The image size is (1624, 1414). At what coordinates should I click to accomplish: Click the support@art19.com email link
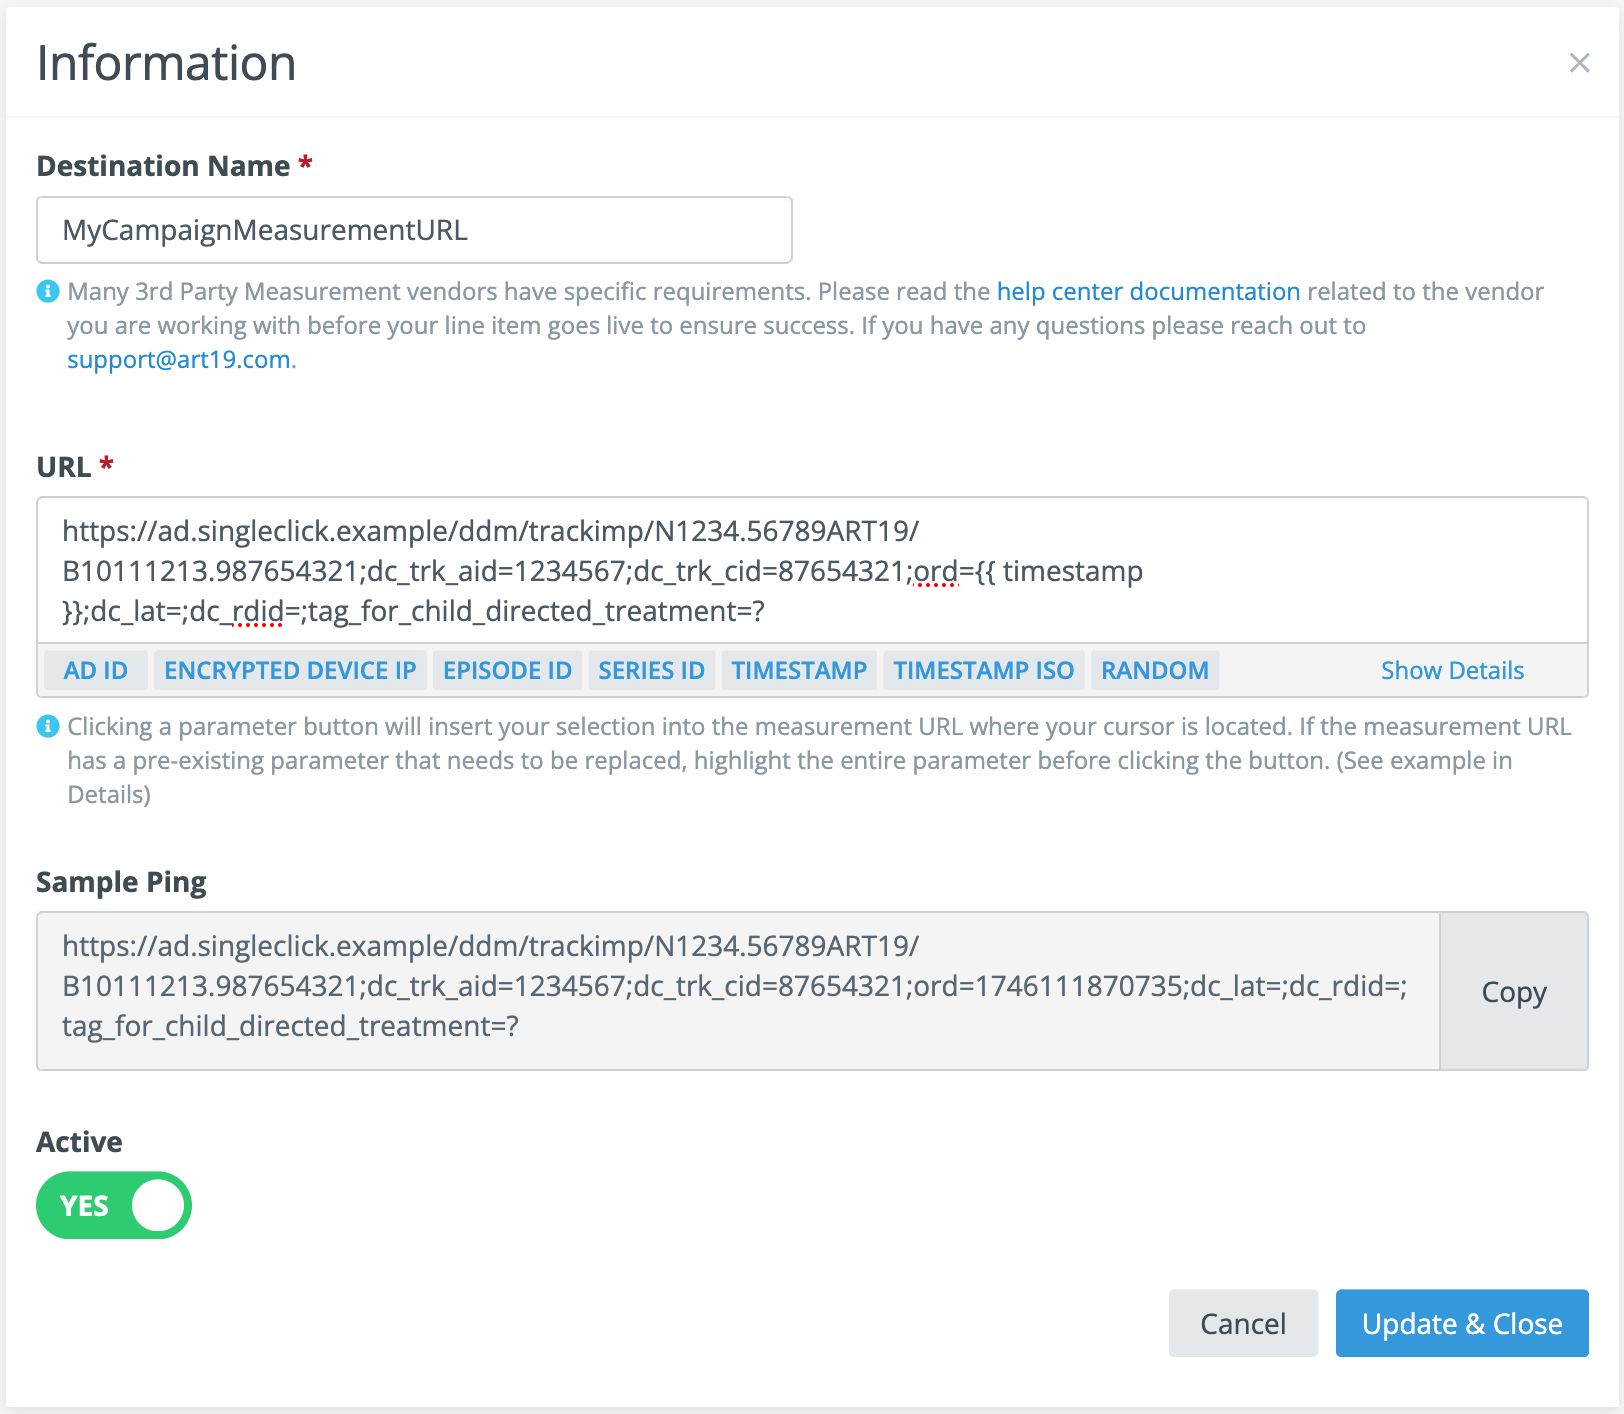click(x=179, y=359)
